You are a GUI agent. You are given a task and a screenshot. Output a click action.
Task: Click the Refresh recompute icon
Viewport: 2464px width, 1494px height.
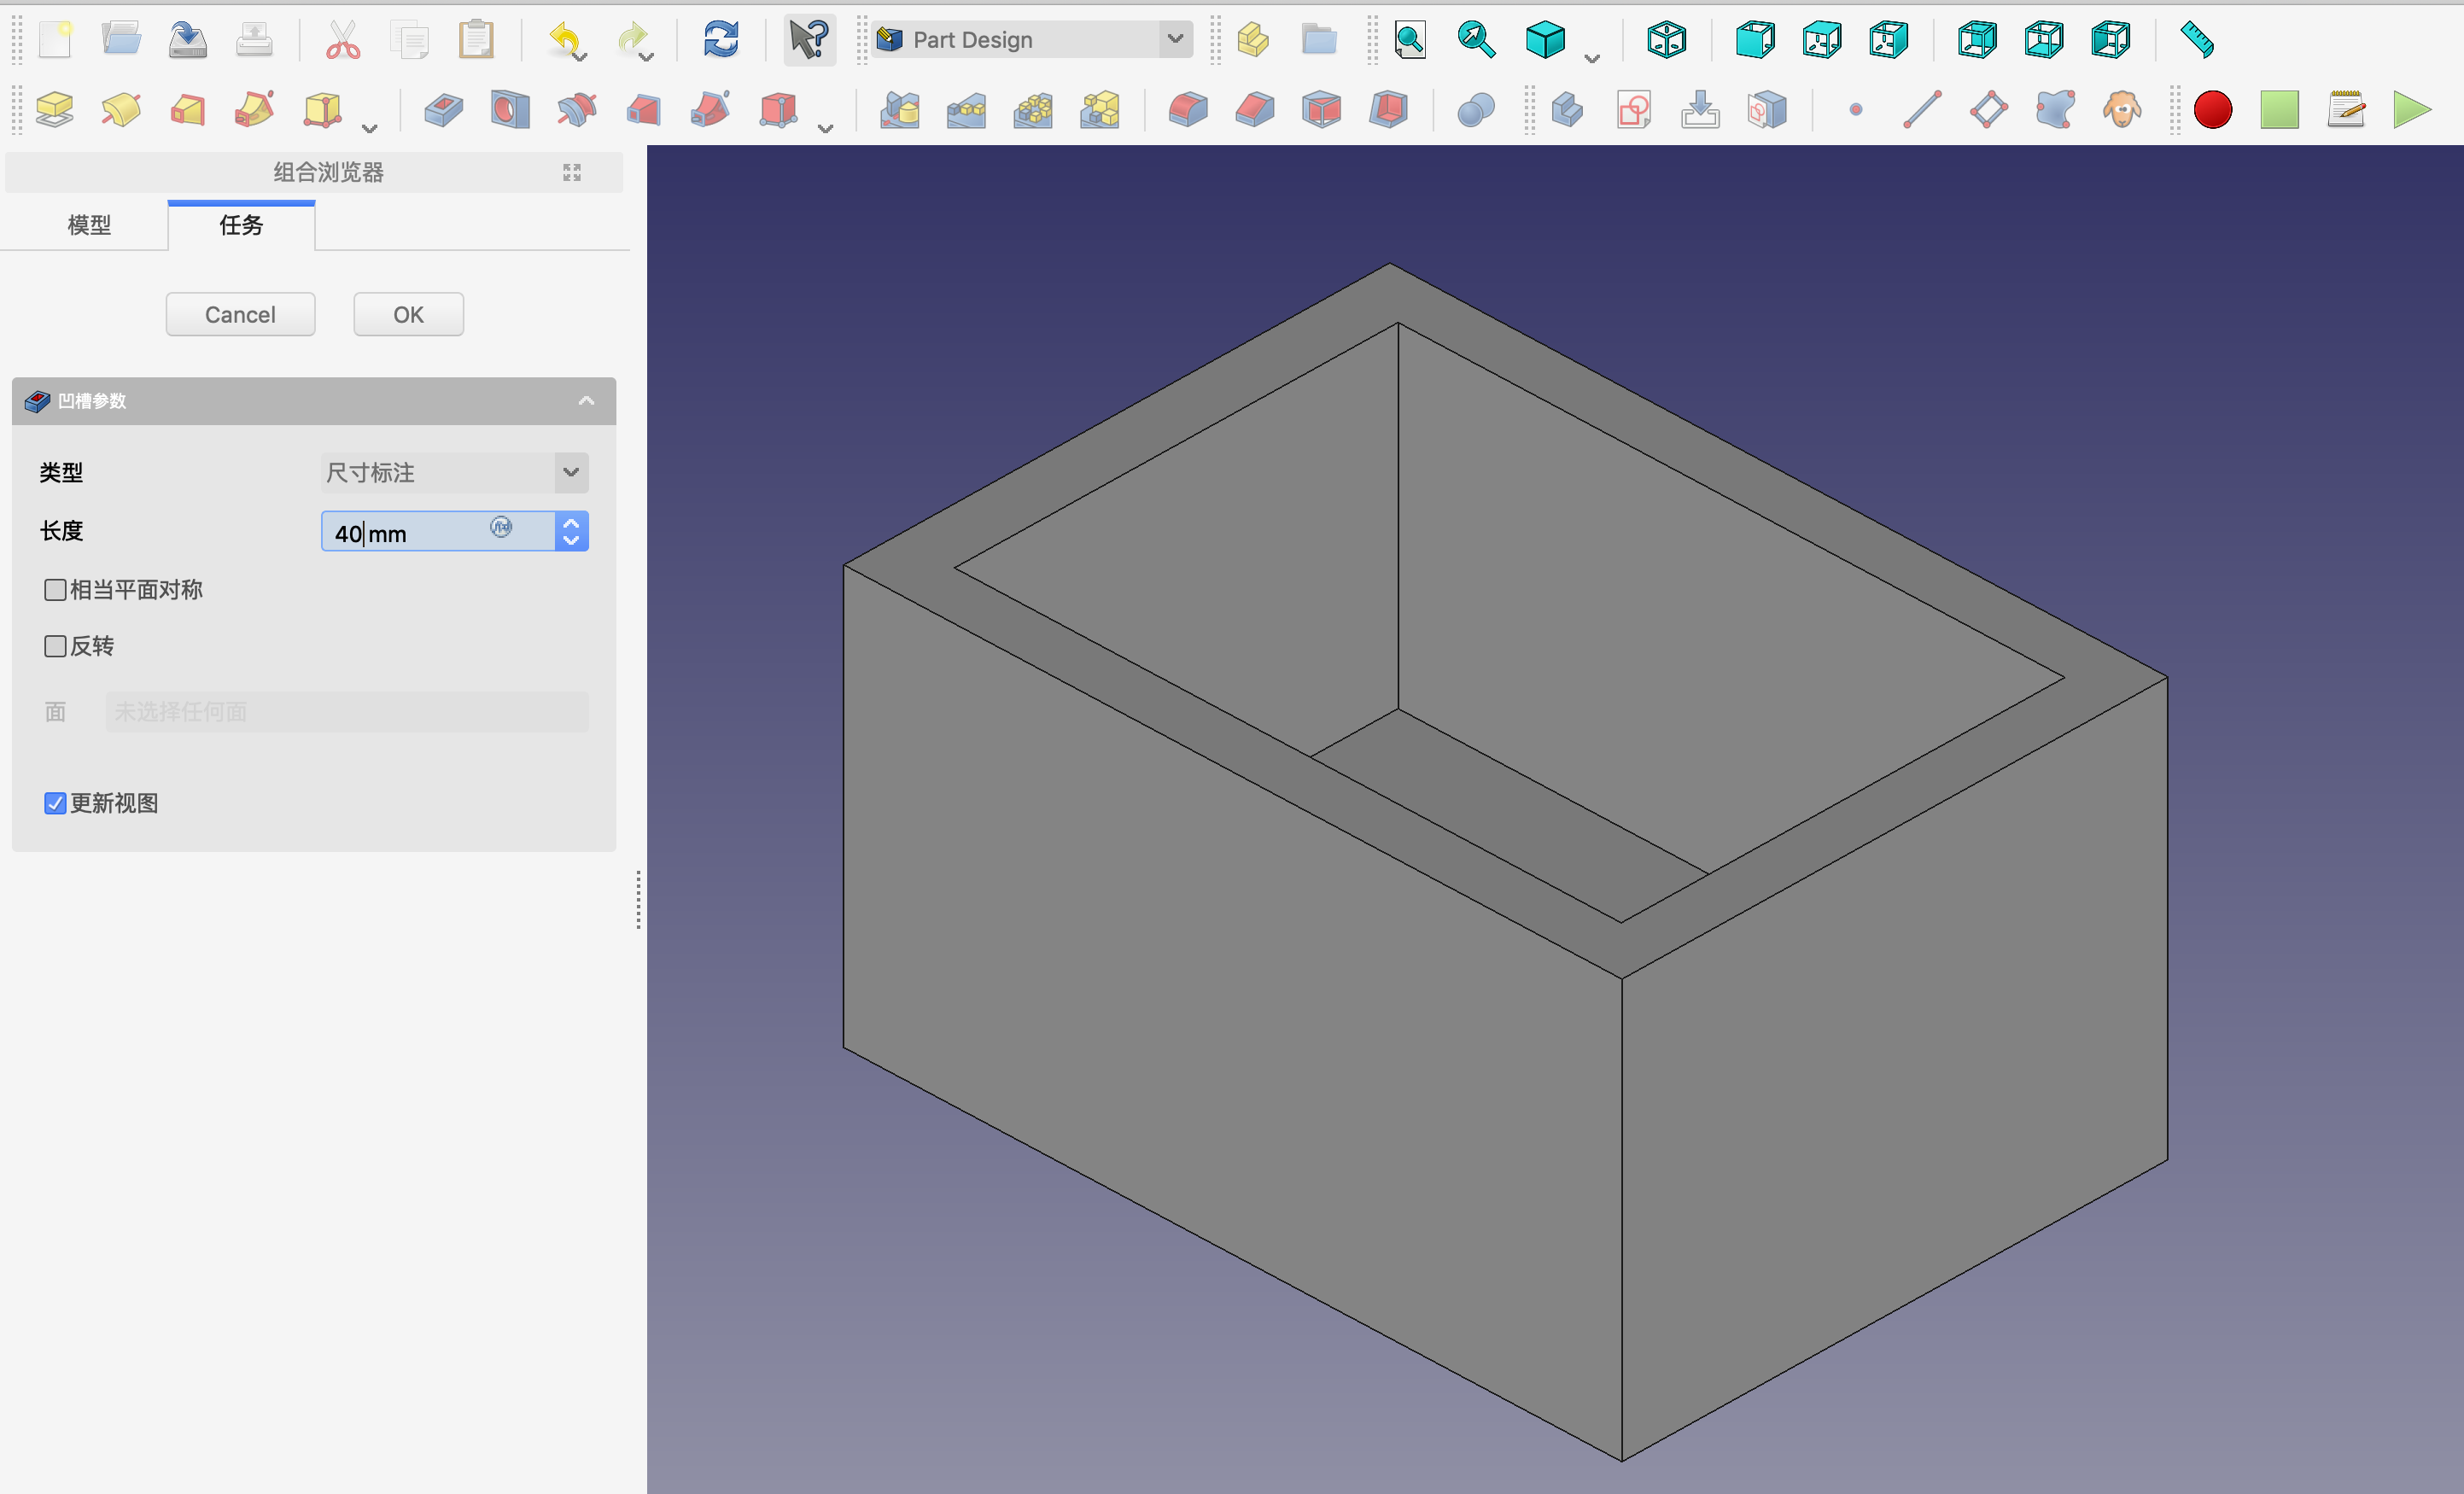coord(720,40)
